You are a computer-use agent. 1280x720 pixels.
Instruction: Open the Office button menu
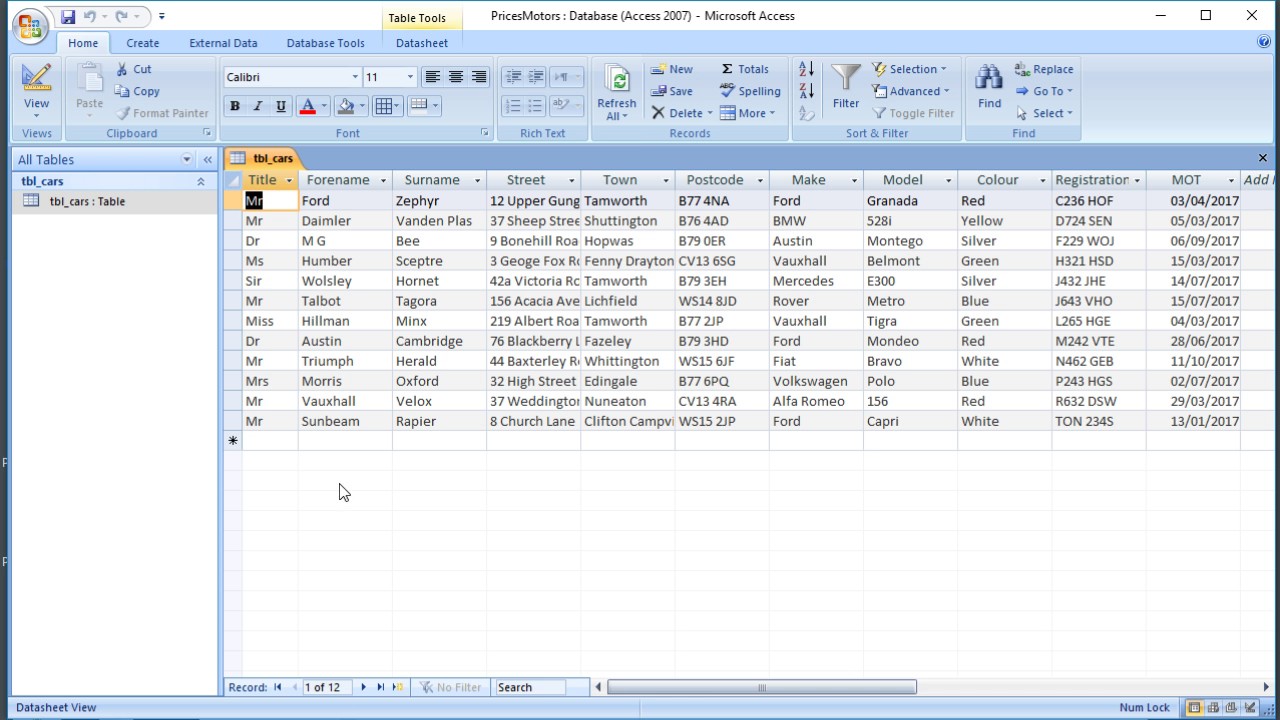[x=30, y=25]
